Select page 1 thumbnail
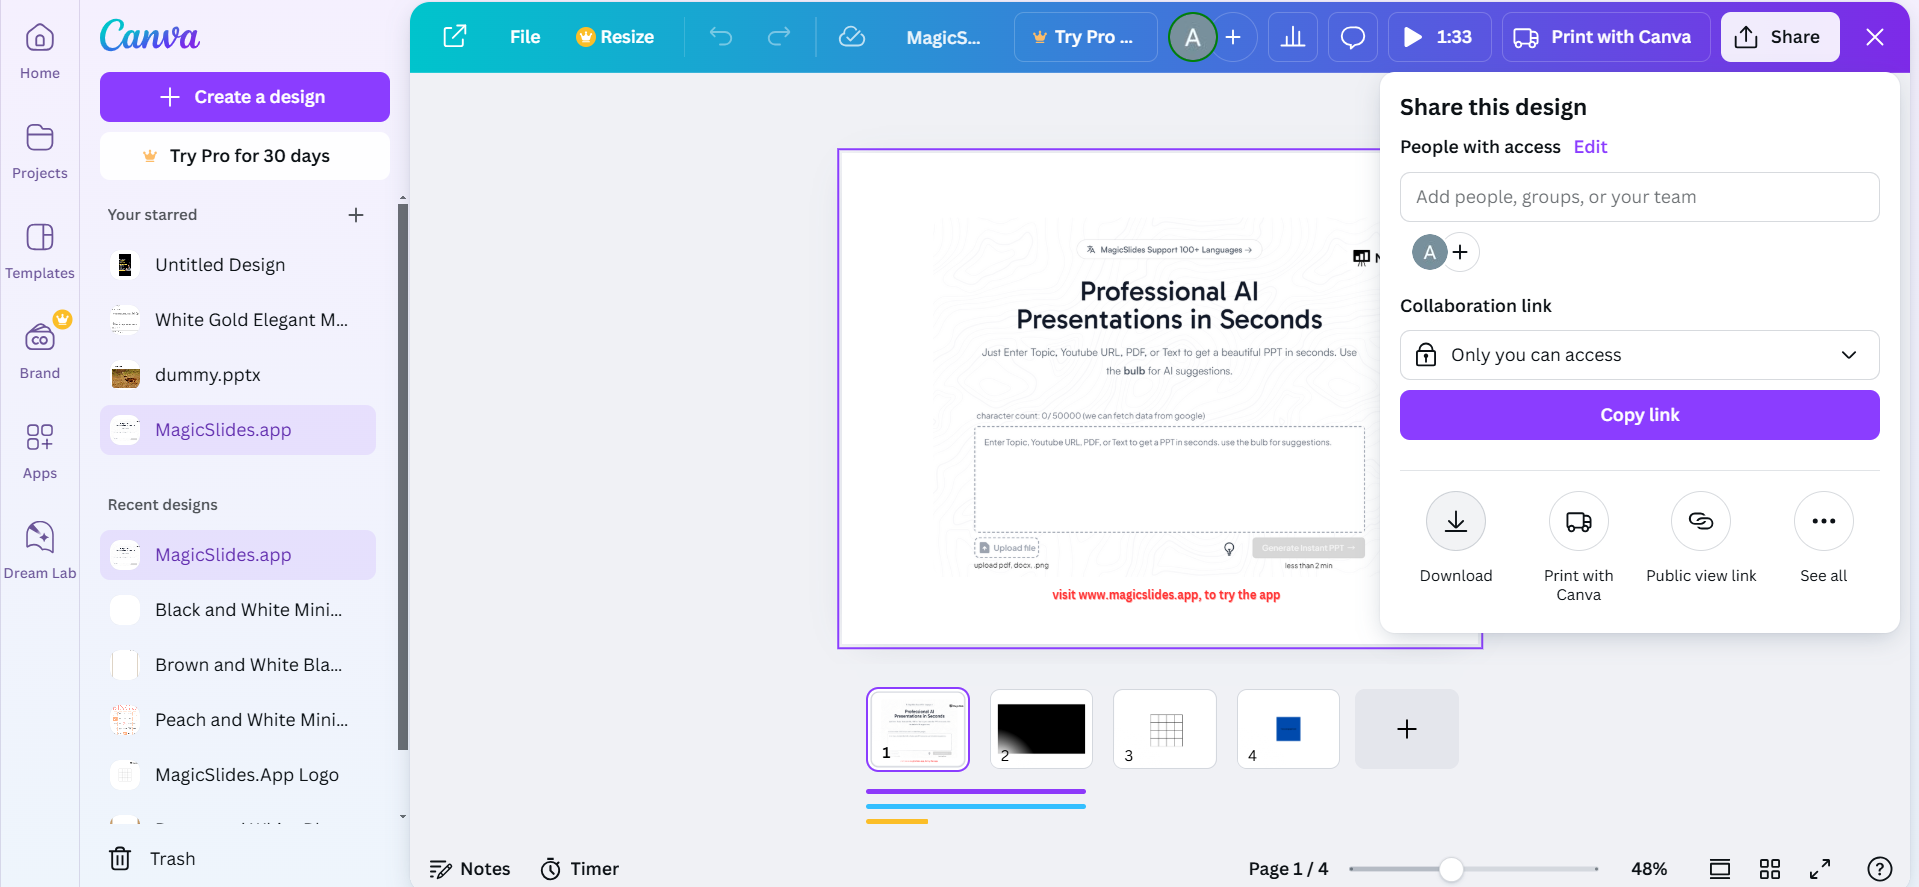This screenshot has width=1919, height=887. point(918,729)
